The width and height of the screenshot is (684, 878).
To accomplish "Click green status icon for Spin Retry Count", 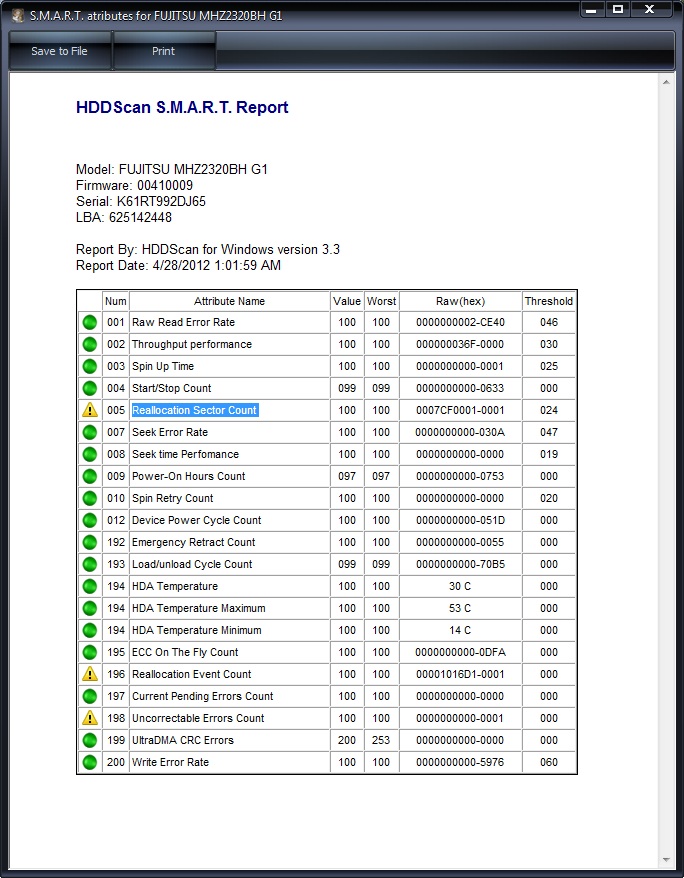I will click(x=90, y=498).
